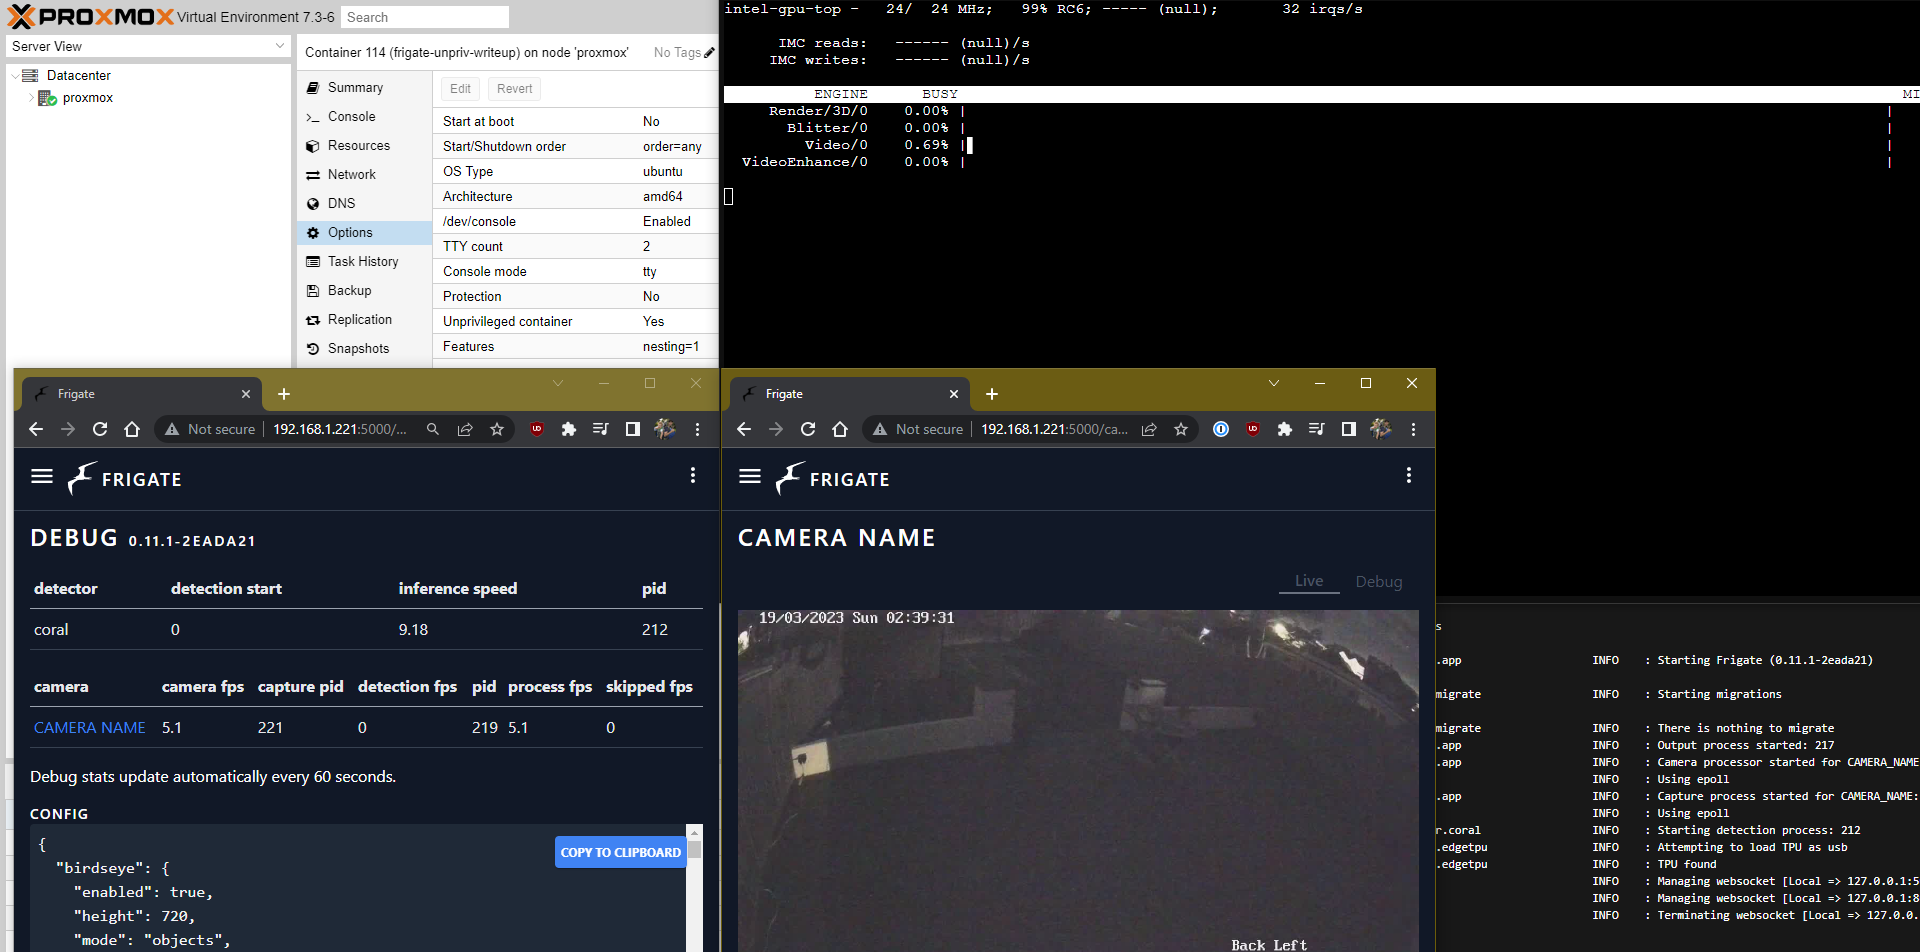Viewport: 1920px width, 952px height.
Task: Select the Options section
Action: (364, 233)
